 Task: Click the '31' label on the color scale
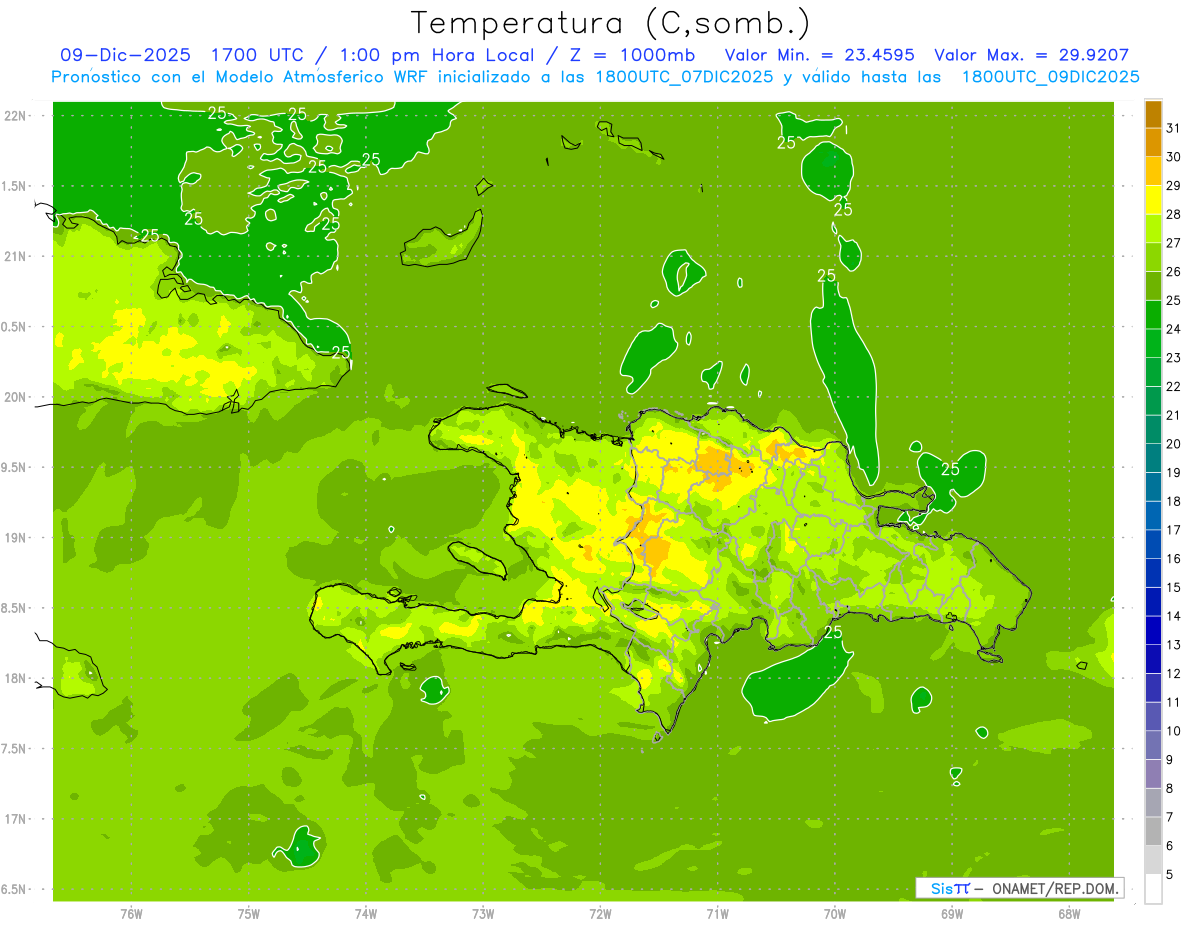tap(1174, 127)
